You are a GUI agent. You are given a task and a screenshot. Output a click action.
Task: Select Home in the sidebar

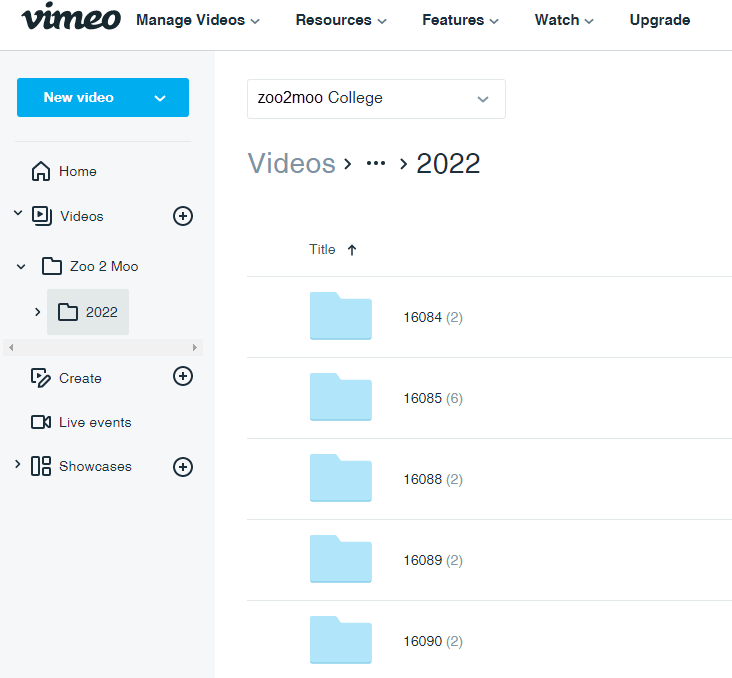(x=77, y=171)
